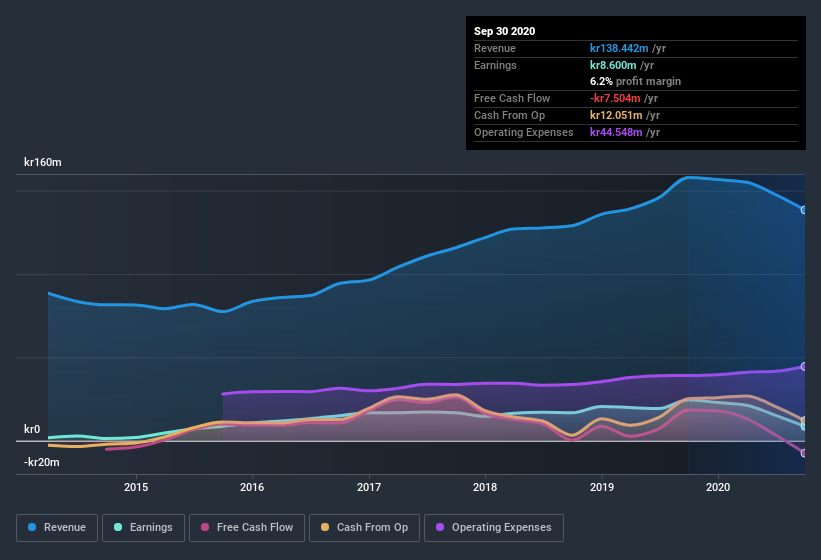The image size is (821, 560).
Task: Toggle the Cash From Op legend button
Action: coord(364,528)
